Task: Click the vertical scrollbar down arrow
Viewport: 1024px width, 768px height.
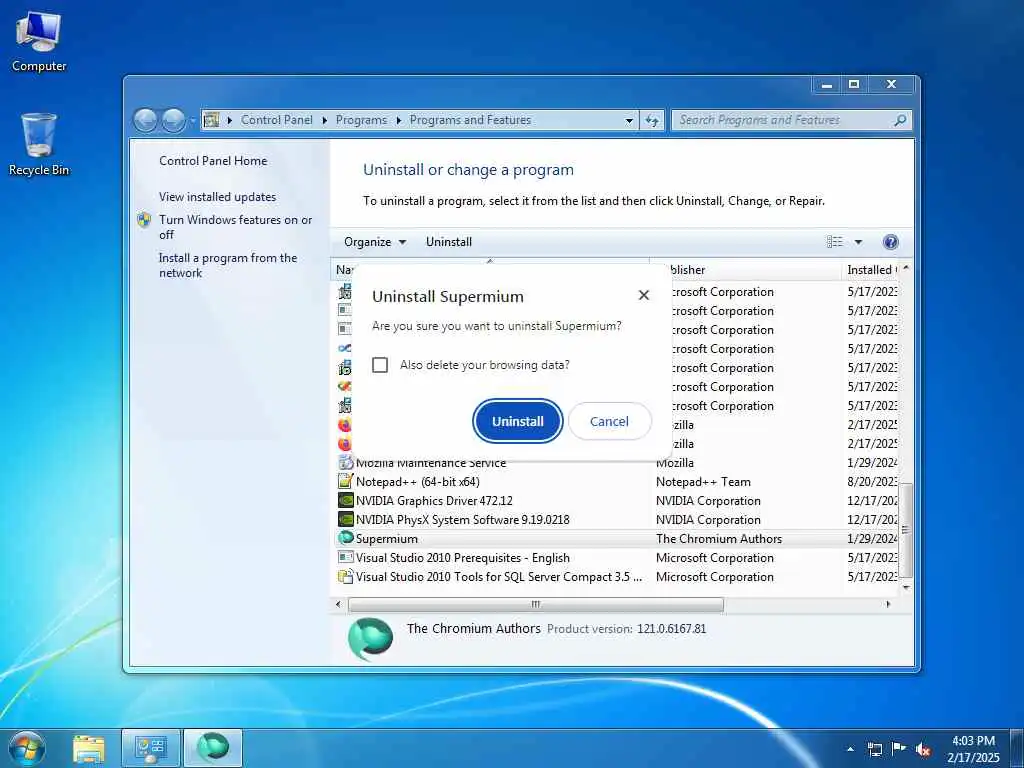Action: (x=906, y=588)
